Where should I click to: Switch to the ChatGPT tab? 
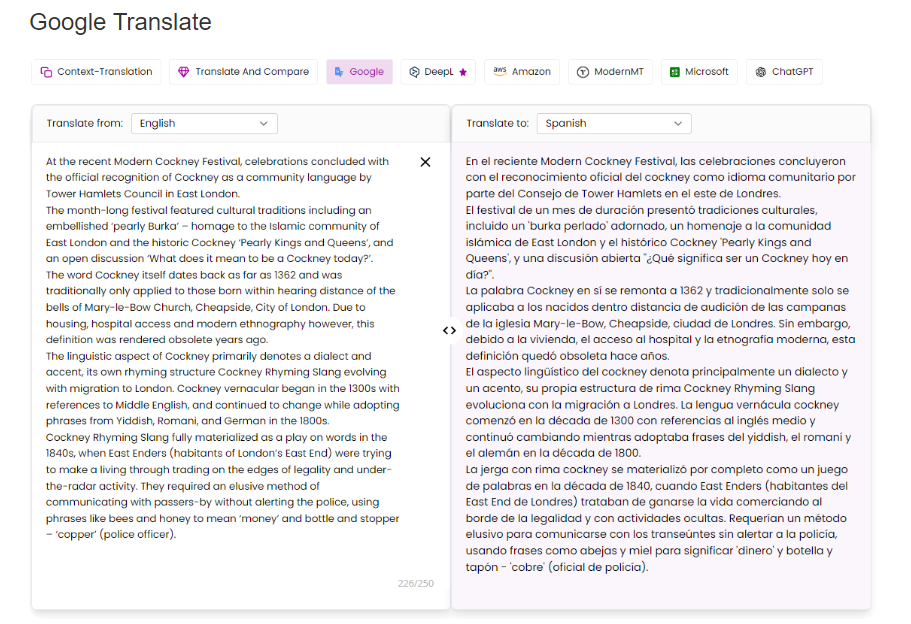click(784, 71)
